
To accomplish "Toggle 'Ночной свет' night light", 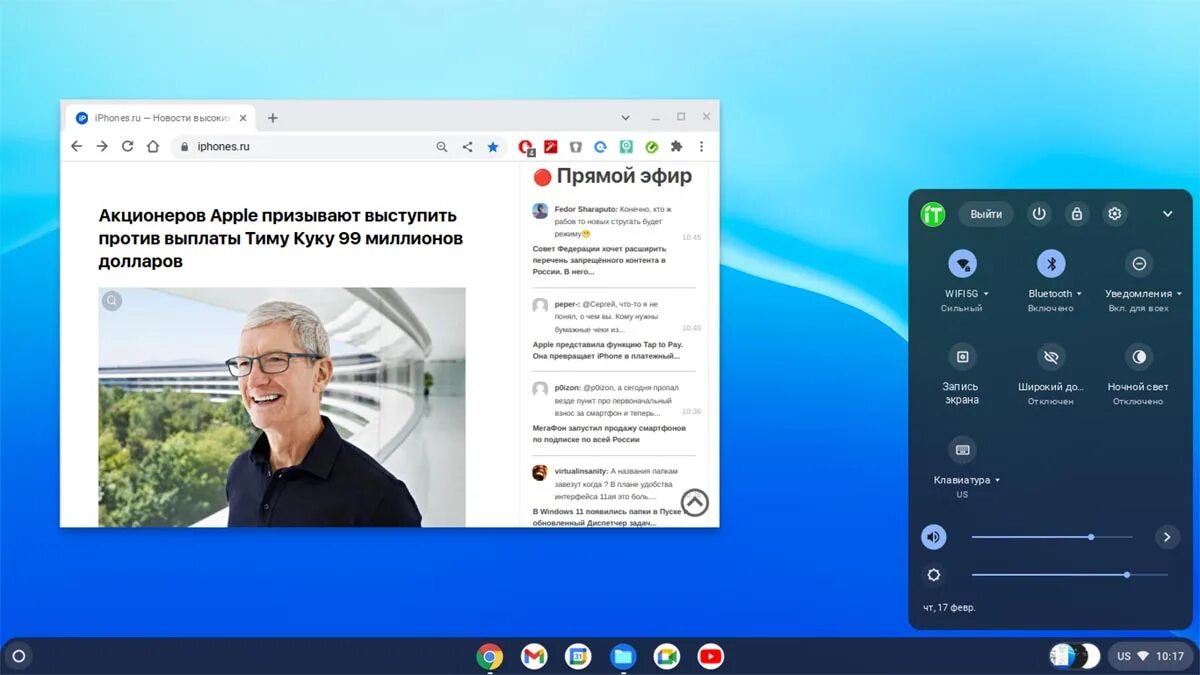I will pyautogui.click(x=1138, y=357).
